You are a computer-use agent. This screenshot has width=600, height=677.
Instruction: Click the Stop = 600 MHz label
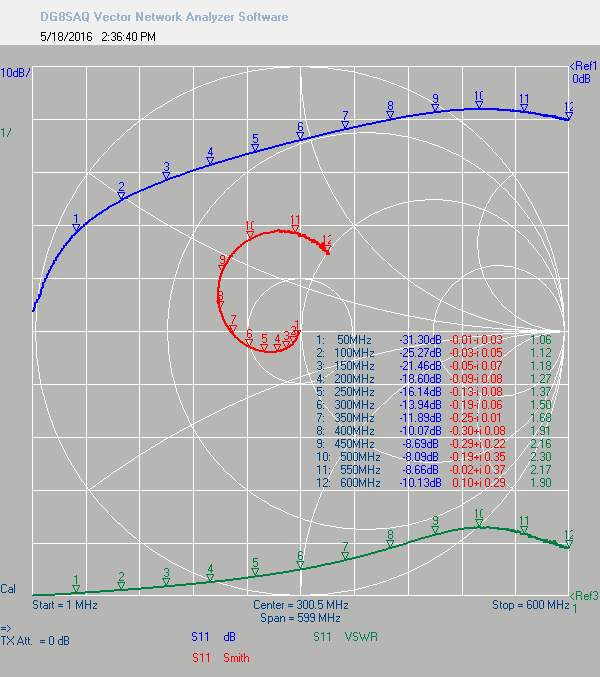tap(531, 605)
